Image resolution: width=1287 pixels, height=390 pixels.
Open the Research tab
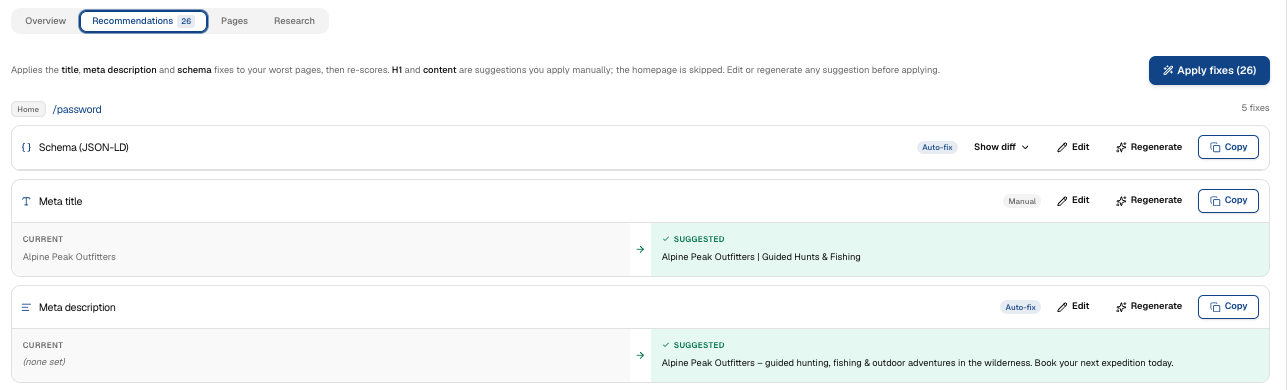294,21
